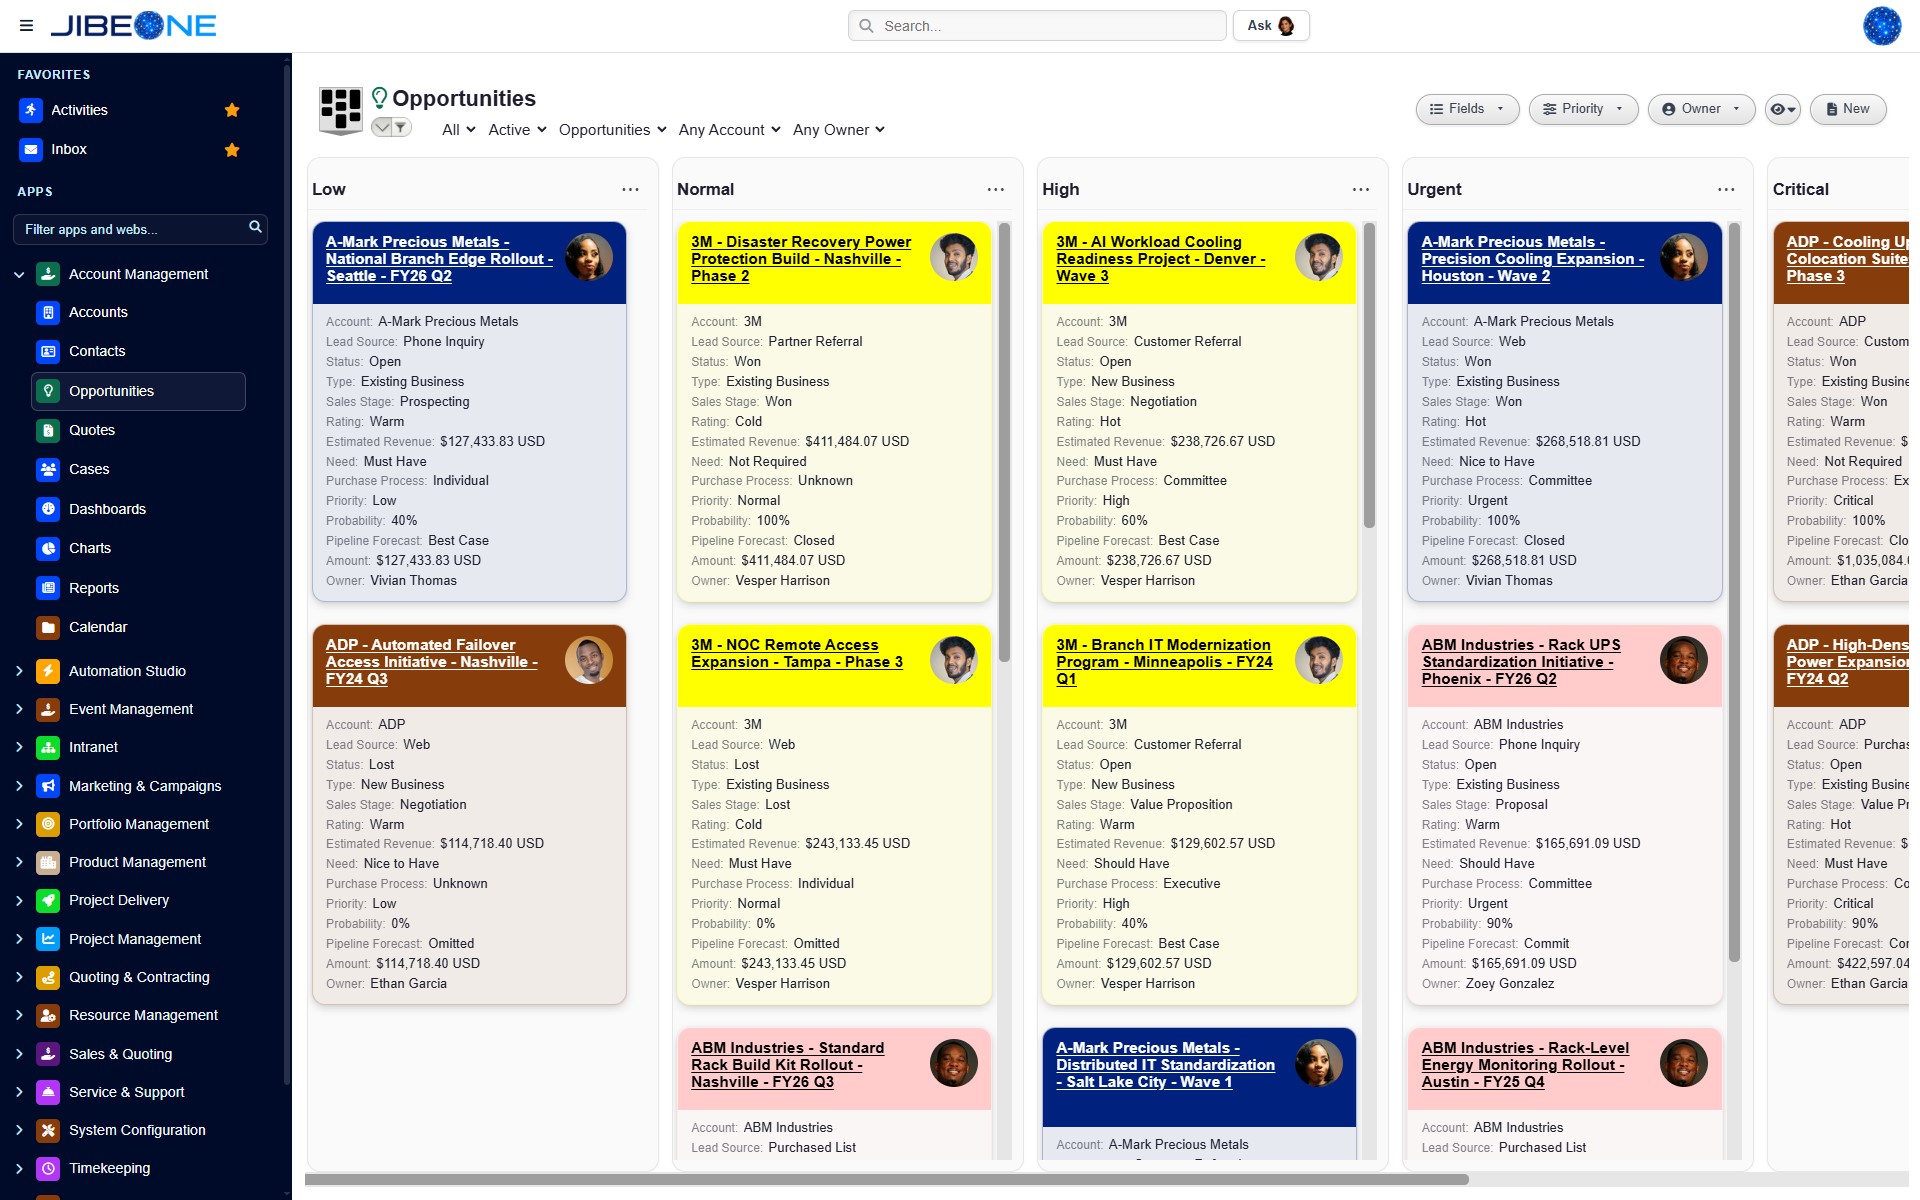Open the Opportunities view dropdown
The image size is (1920, 1200).
612,130
